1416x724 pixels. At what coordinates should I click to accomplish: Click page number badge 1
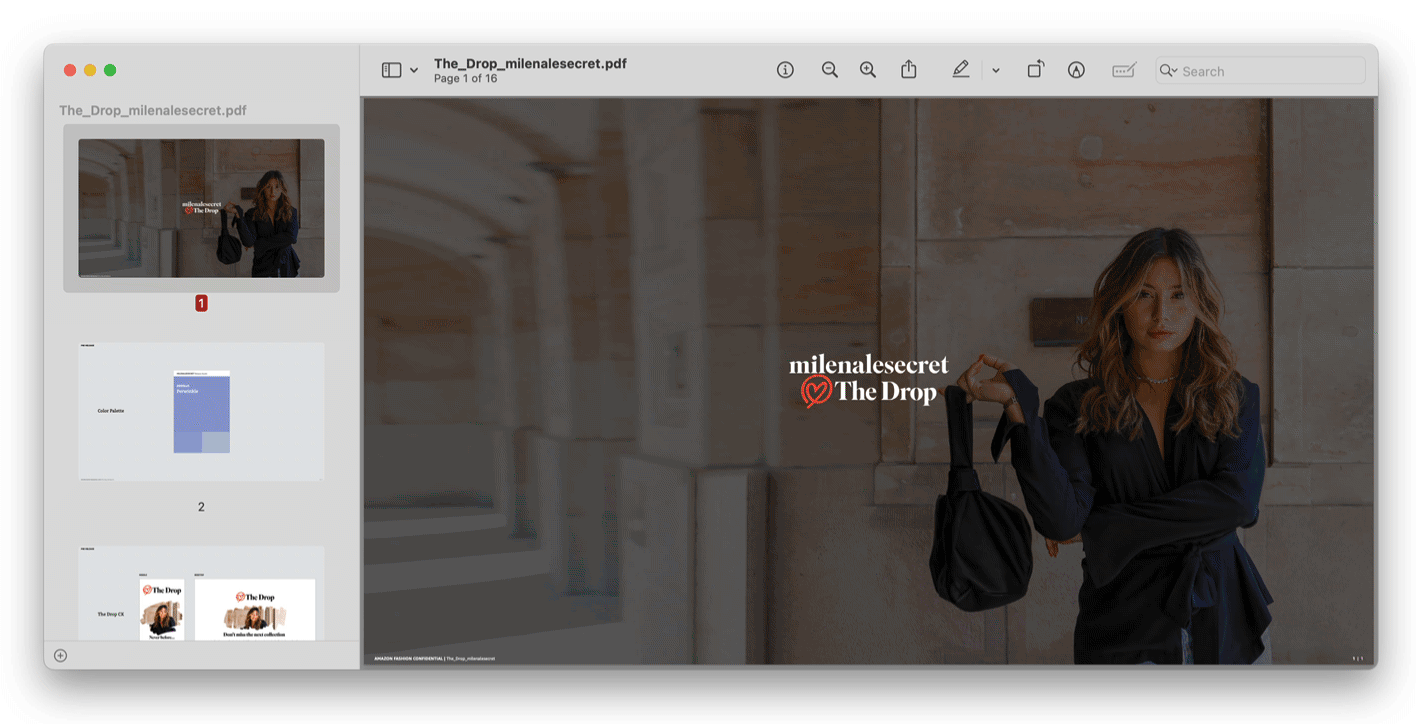pyautogui.click(x=201, y=303)
